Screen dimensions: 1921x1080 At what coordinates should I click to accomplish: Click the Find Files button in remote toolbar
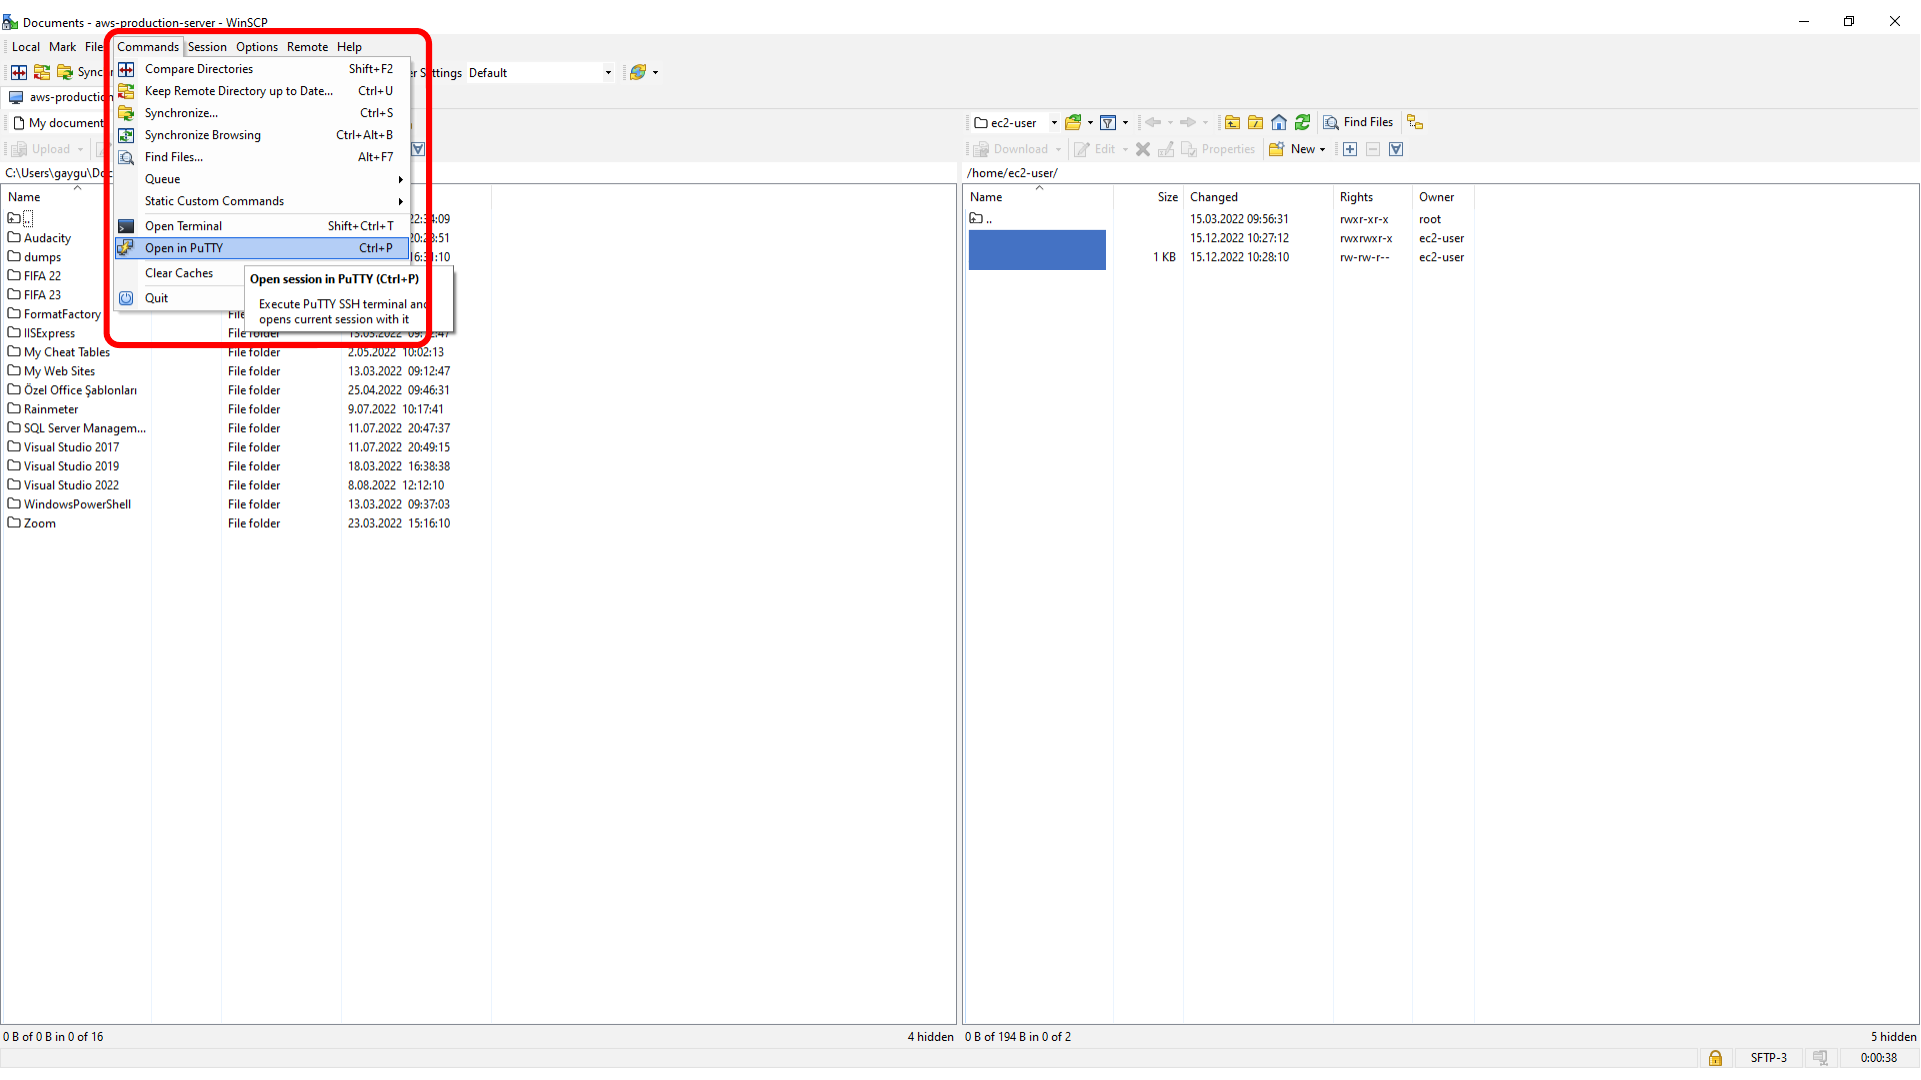(1358, 122)
